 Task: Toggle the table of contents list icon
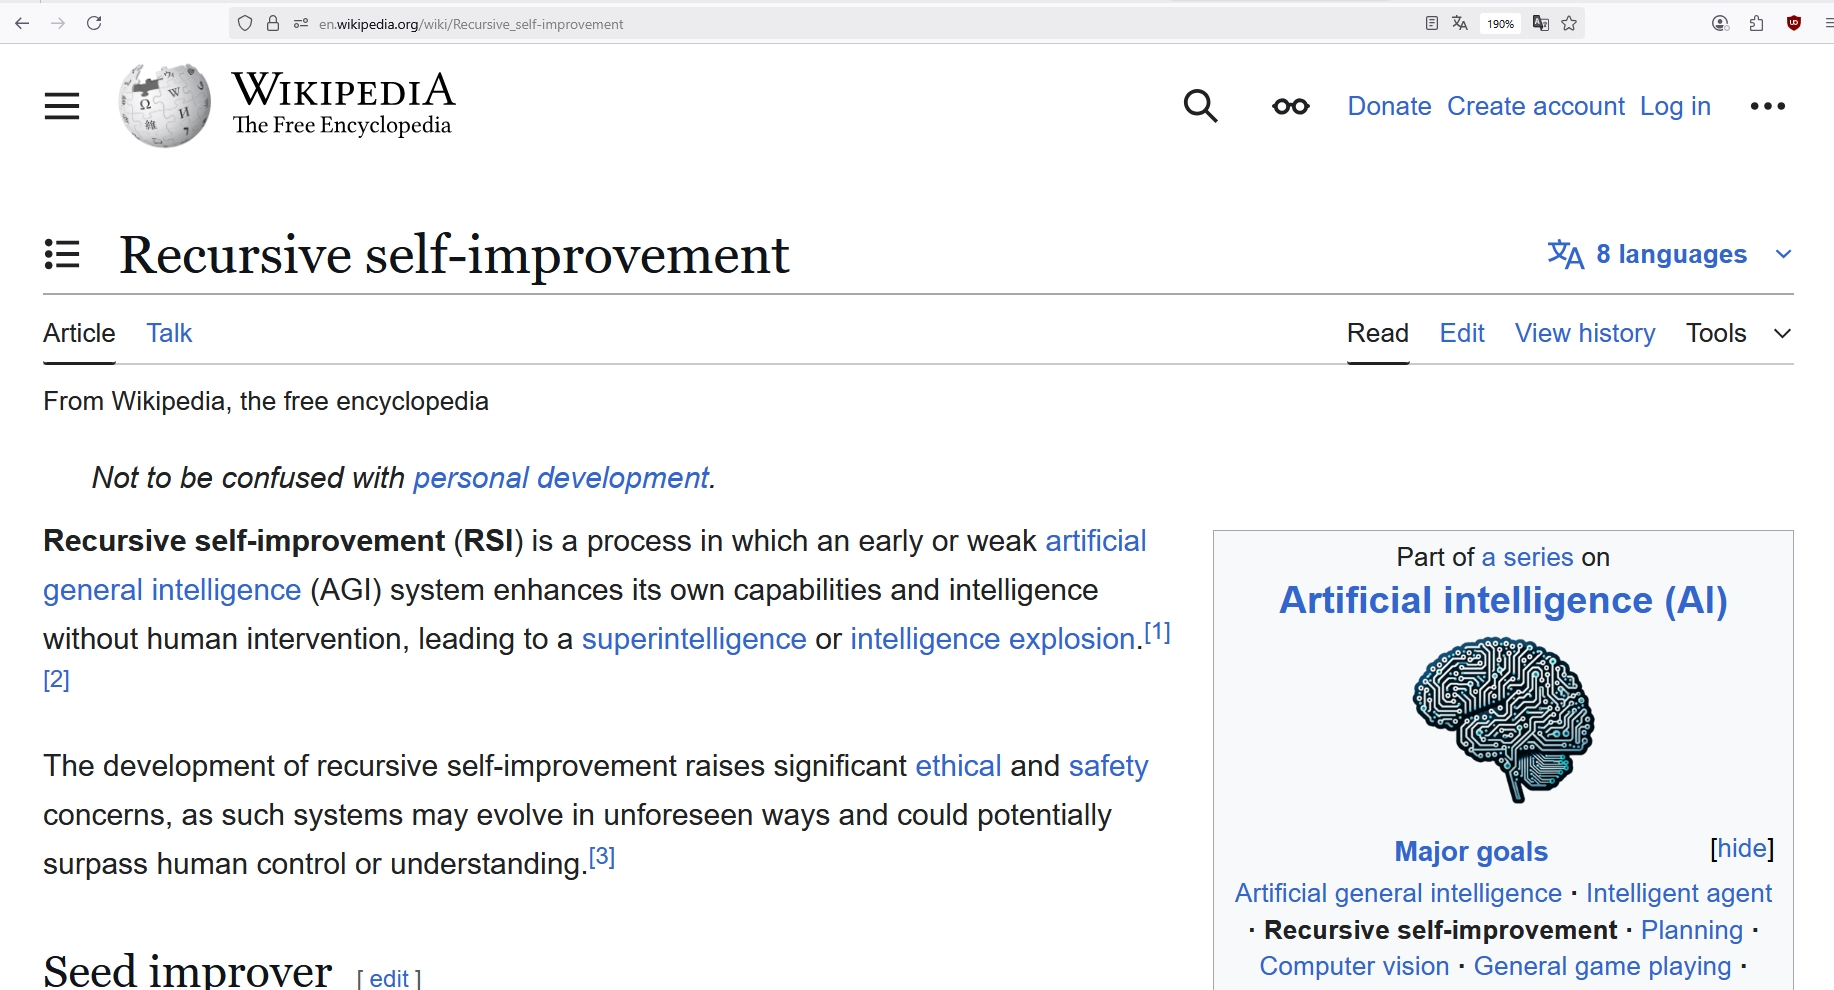(x=62, y=254)
